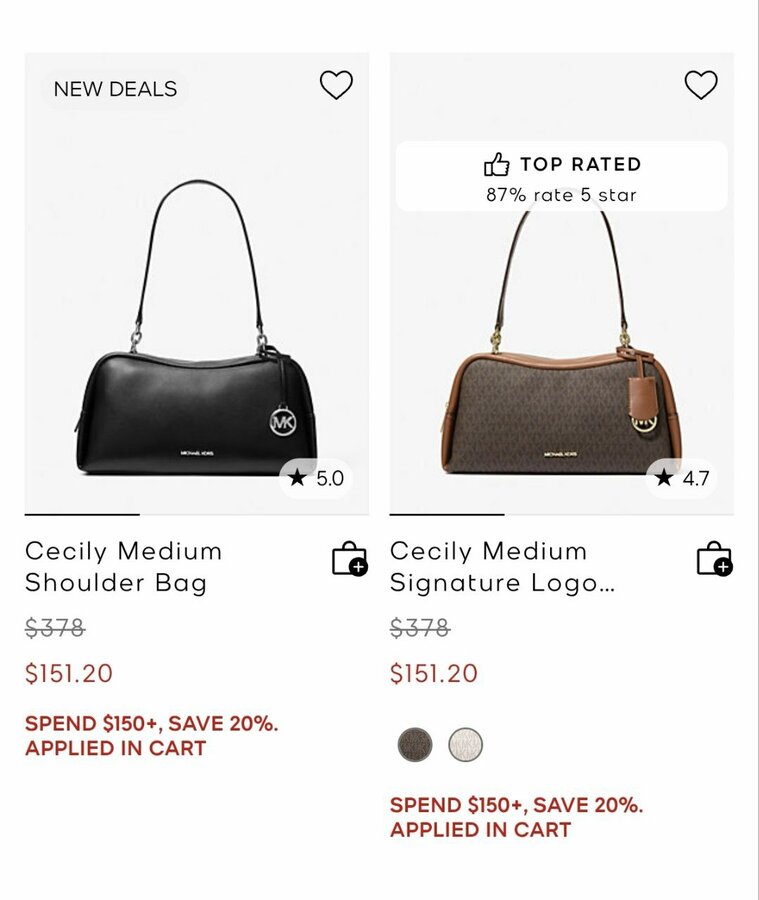Click the $151.20 price of black bag
Image resolution: width=759 pixels, height=900 pixels.
click(x=69, y=674)
